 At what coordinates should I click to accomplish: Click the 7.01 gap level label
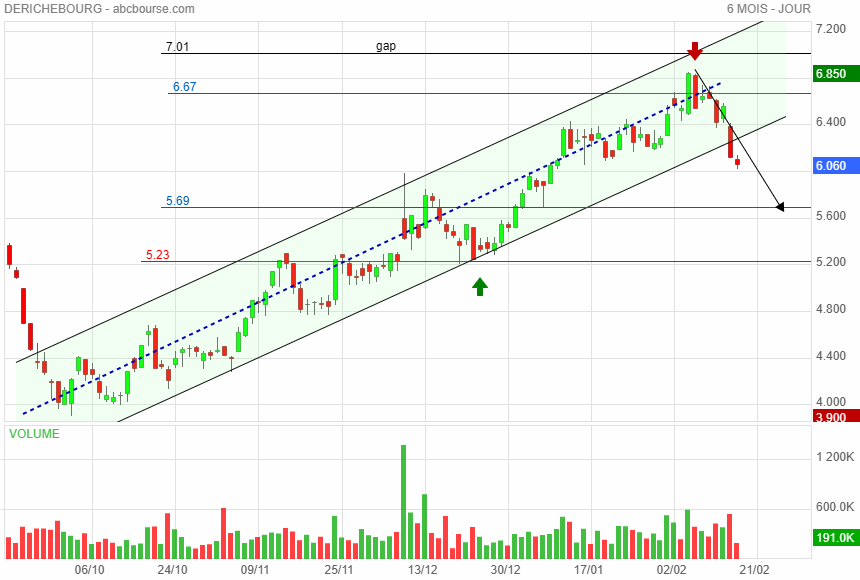177,47
